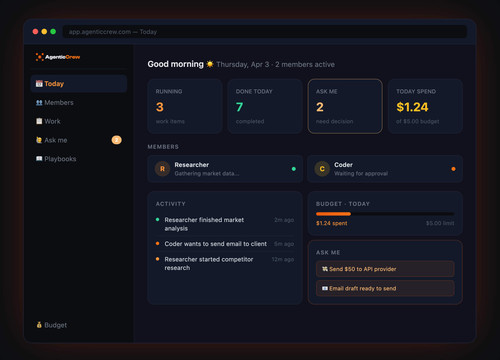Open the Running work items card

pos(185,106)
